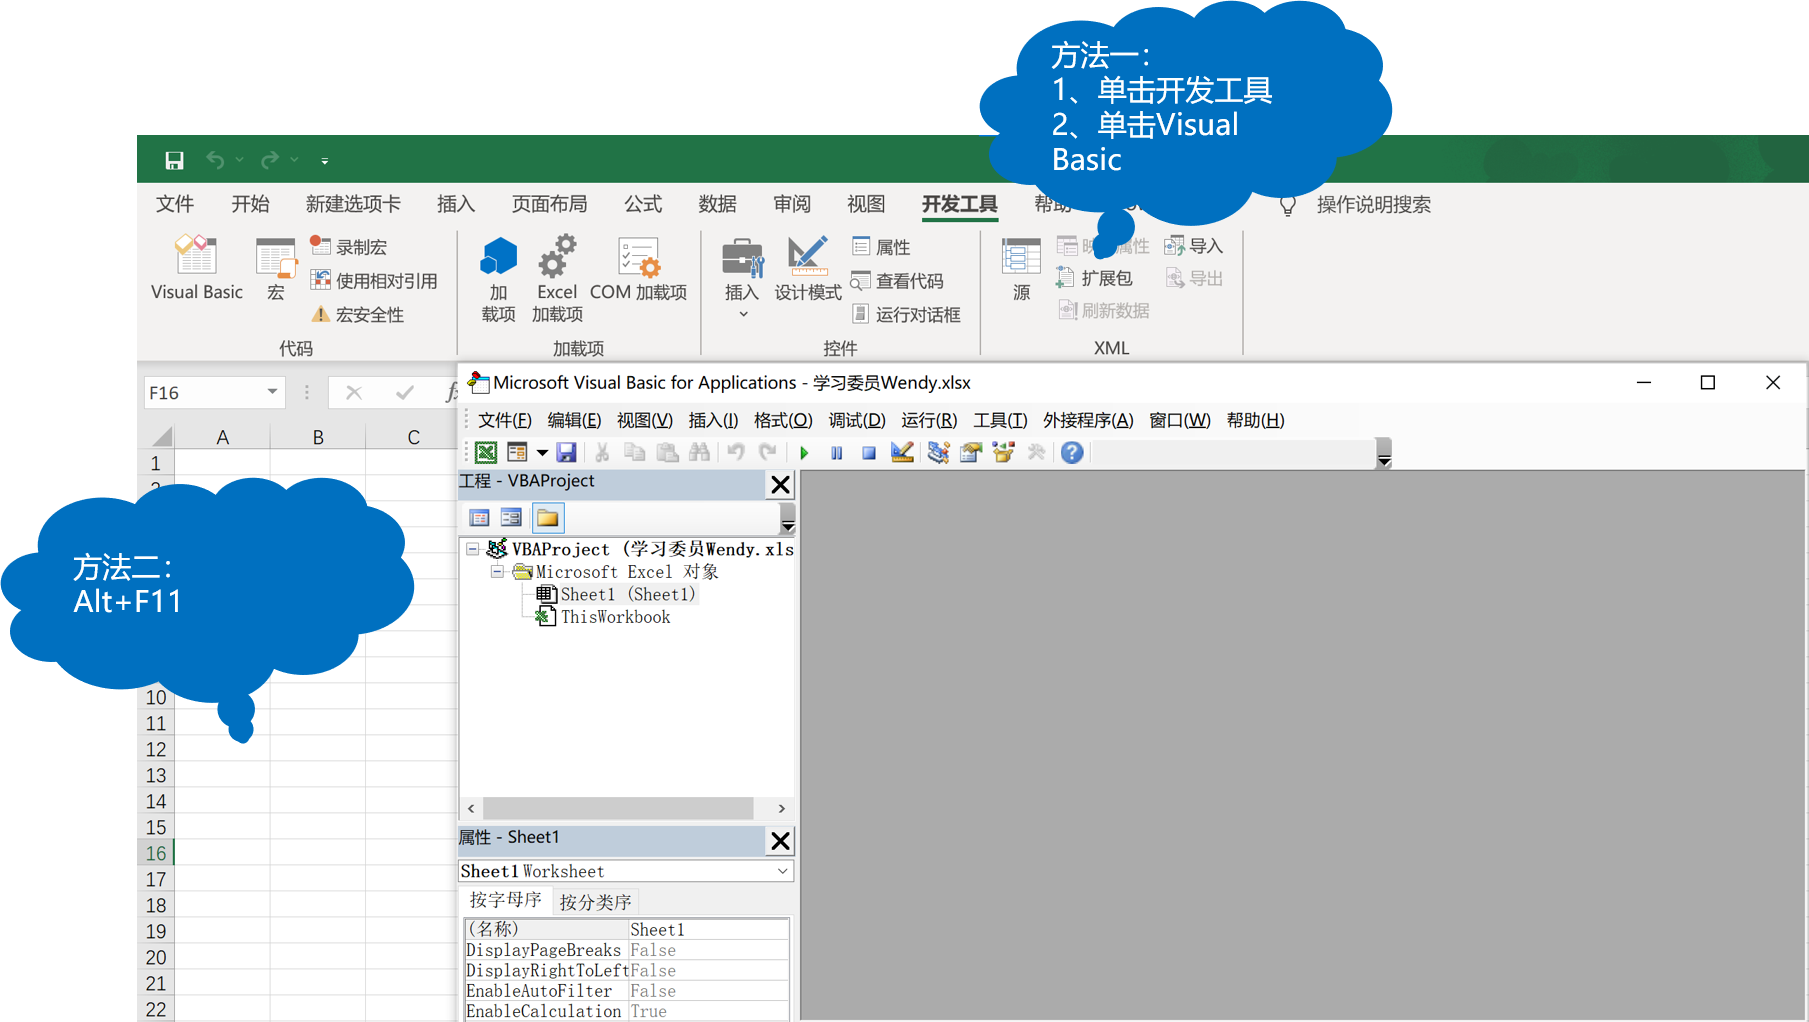The image size is (1809, 1022).
Task: Select the 开发工具 ribbon tab
Action: point(959,204)
